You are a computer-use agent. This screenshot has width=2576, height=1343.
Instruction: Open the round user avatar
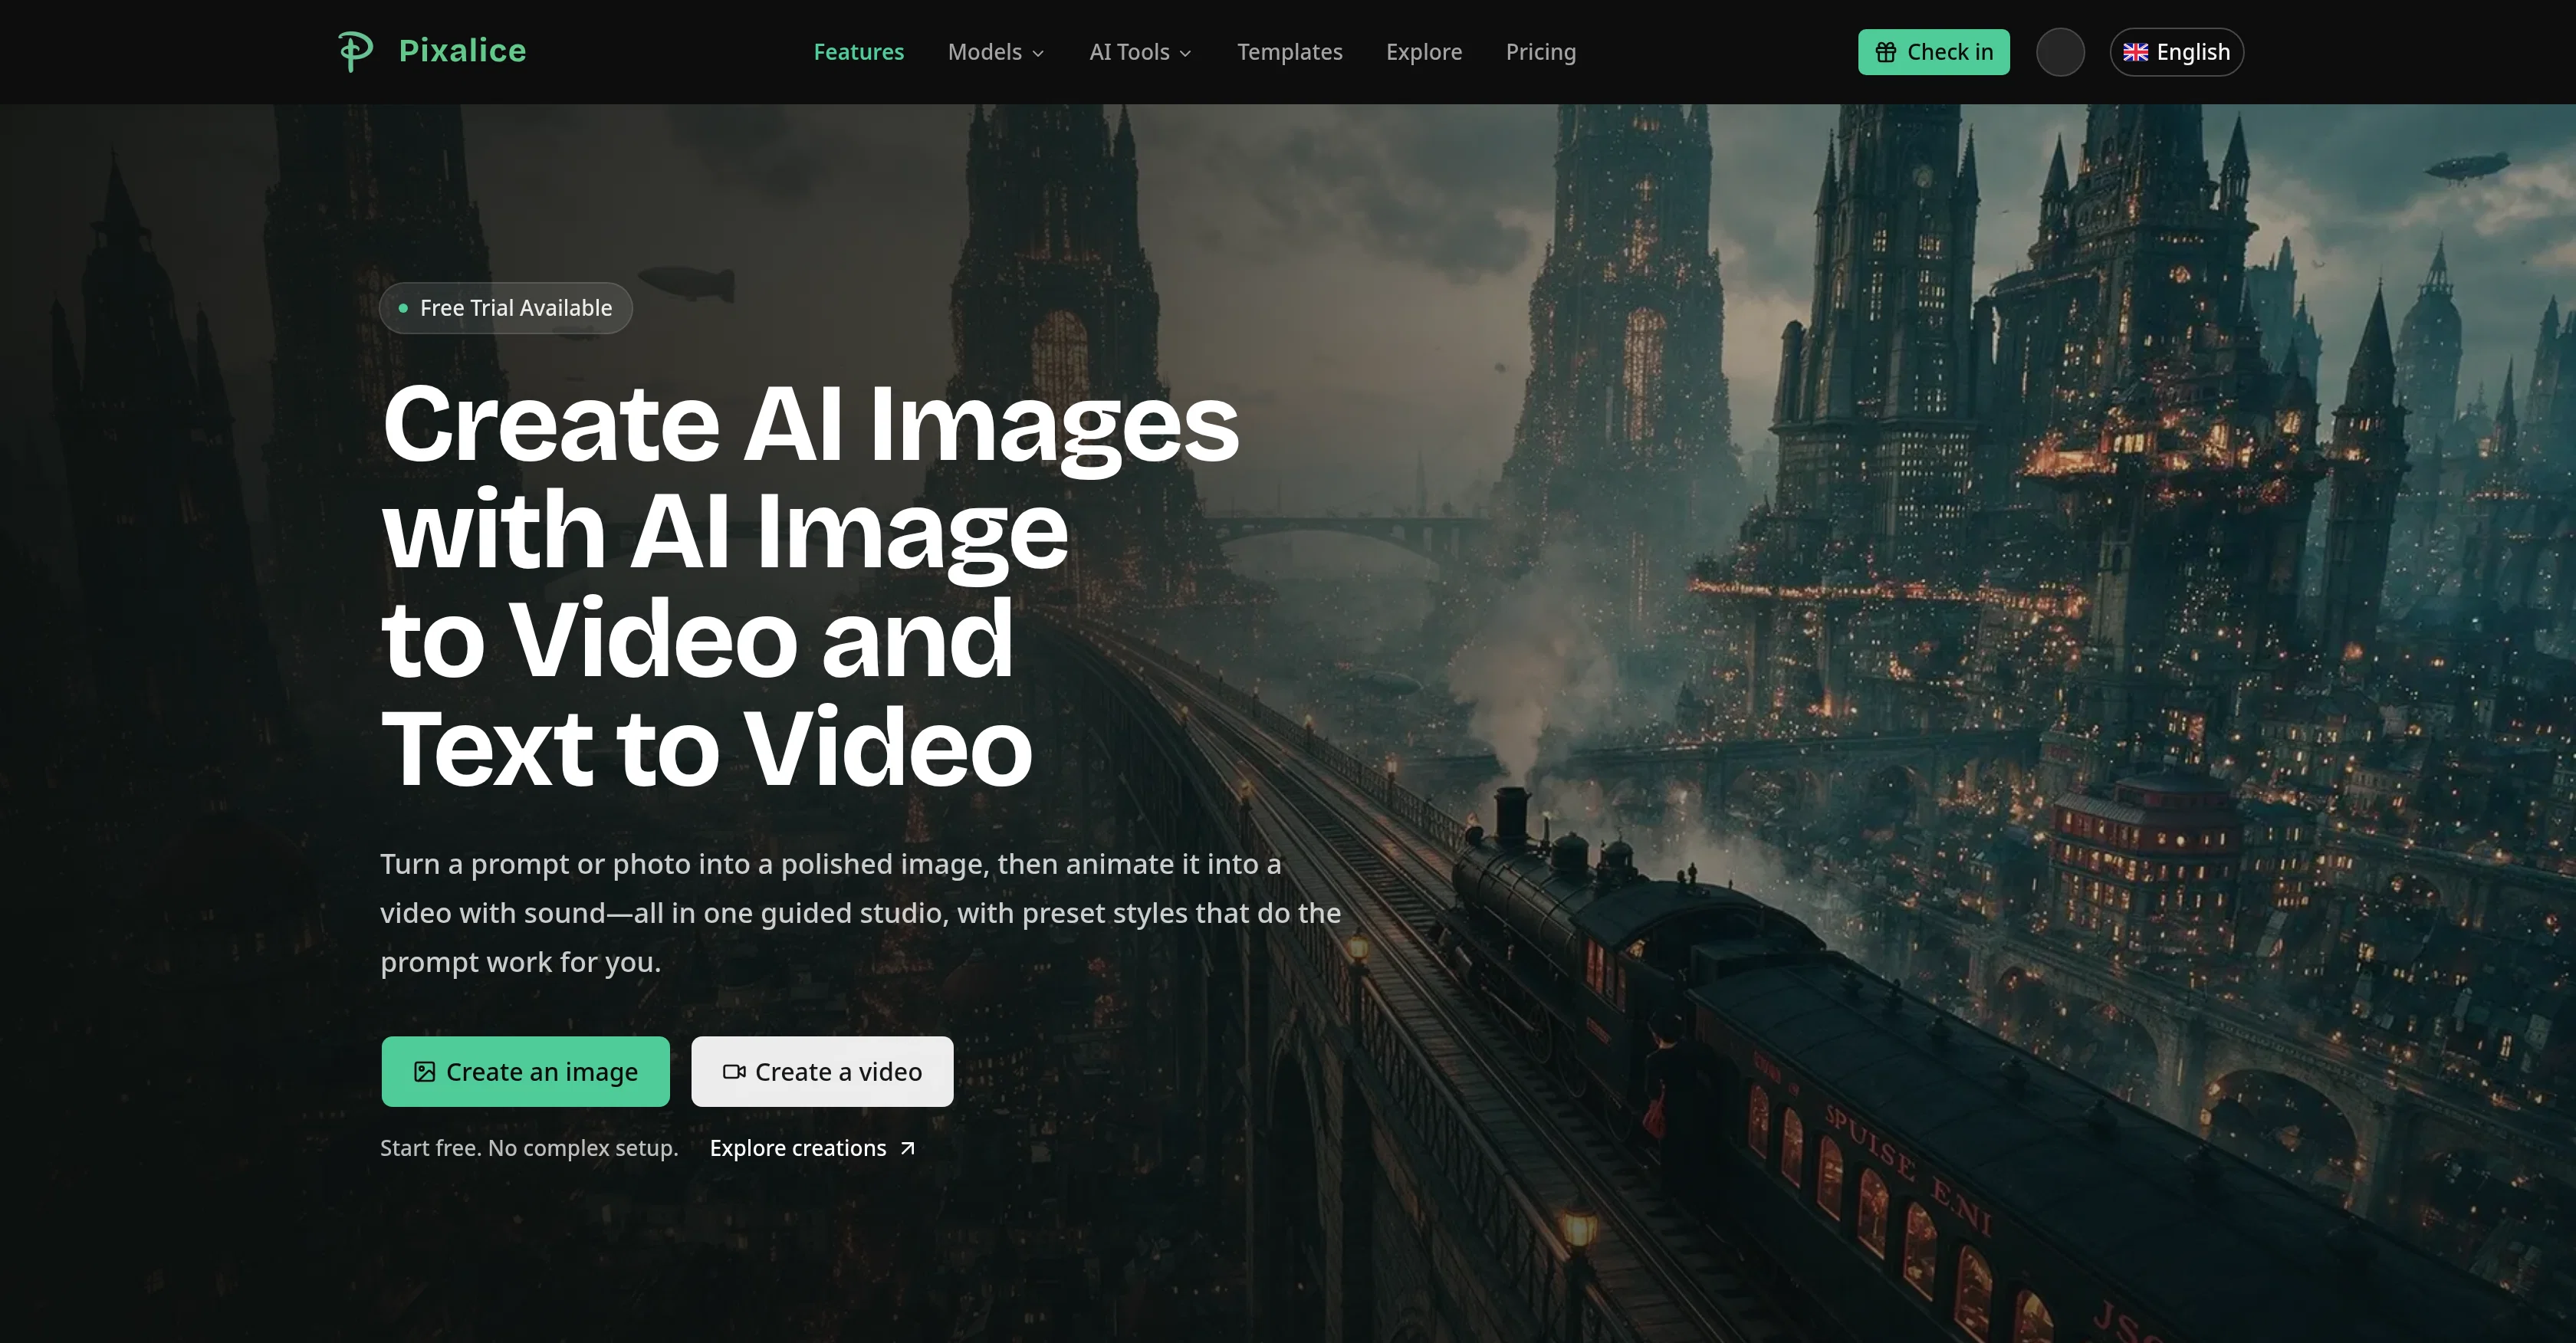[x=2060, y=52]
